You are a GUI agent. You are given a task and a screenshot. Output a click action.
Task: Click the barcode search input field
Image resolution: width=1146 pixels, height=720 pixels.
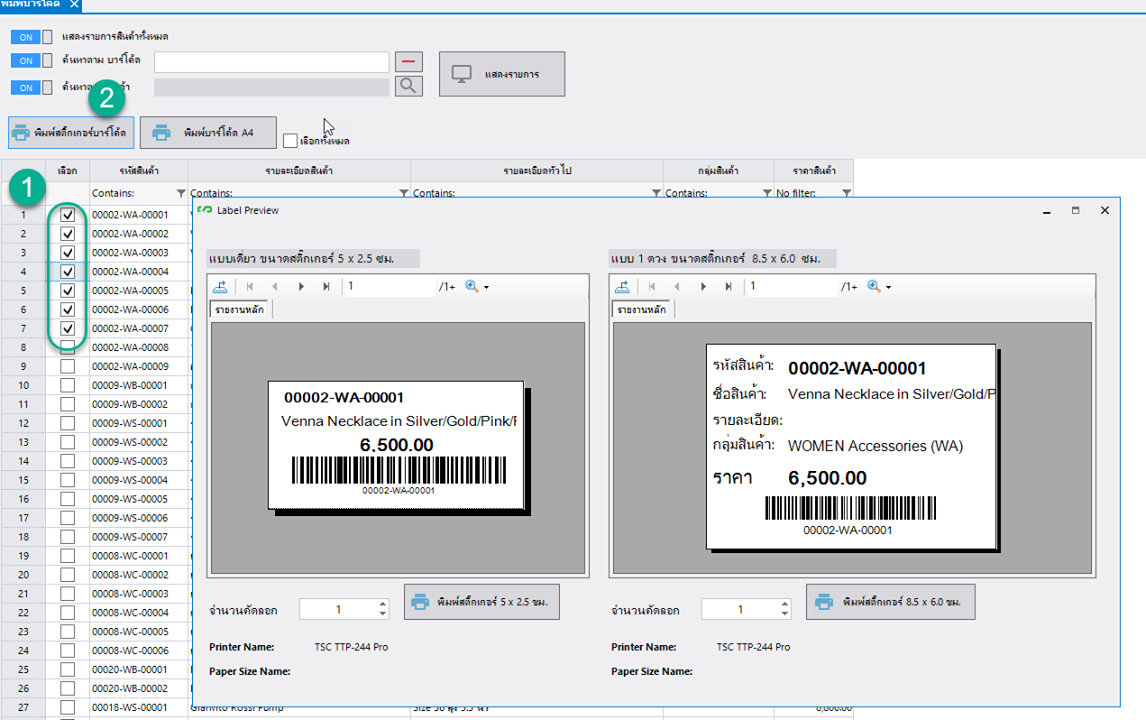tap(271, 61)
